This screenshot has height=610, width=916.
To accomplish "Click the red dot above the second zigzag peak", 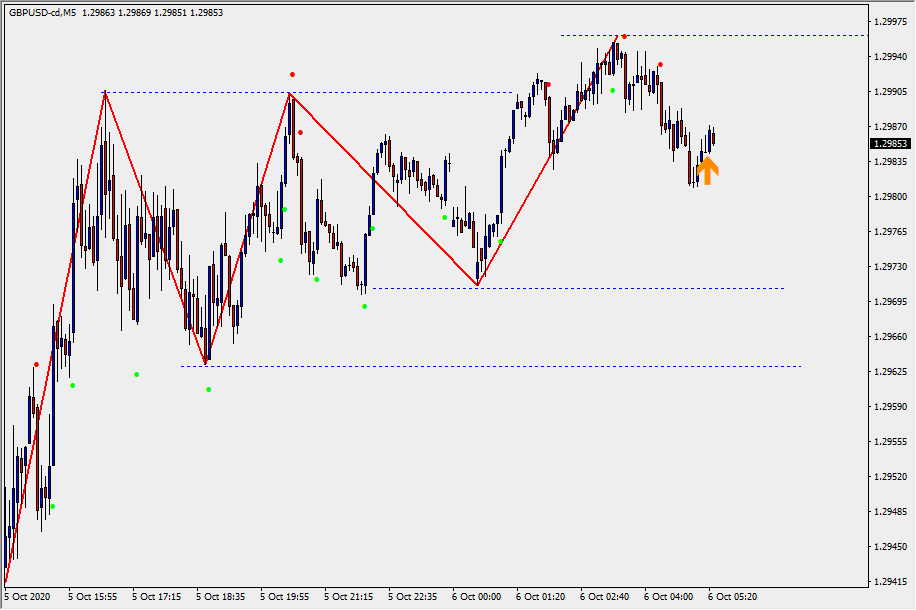I will [x=292, y=74].
